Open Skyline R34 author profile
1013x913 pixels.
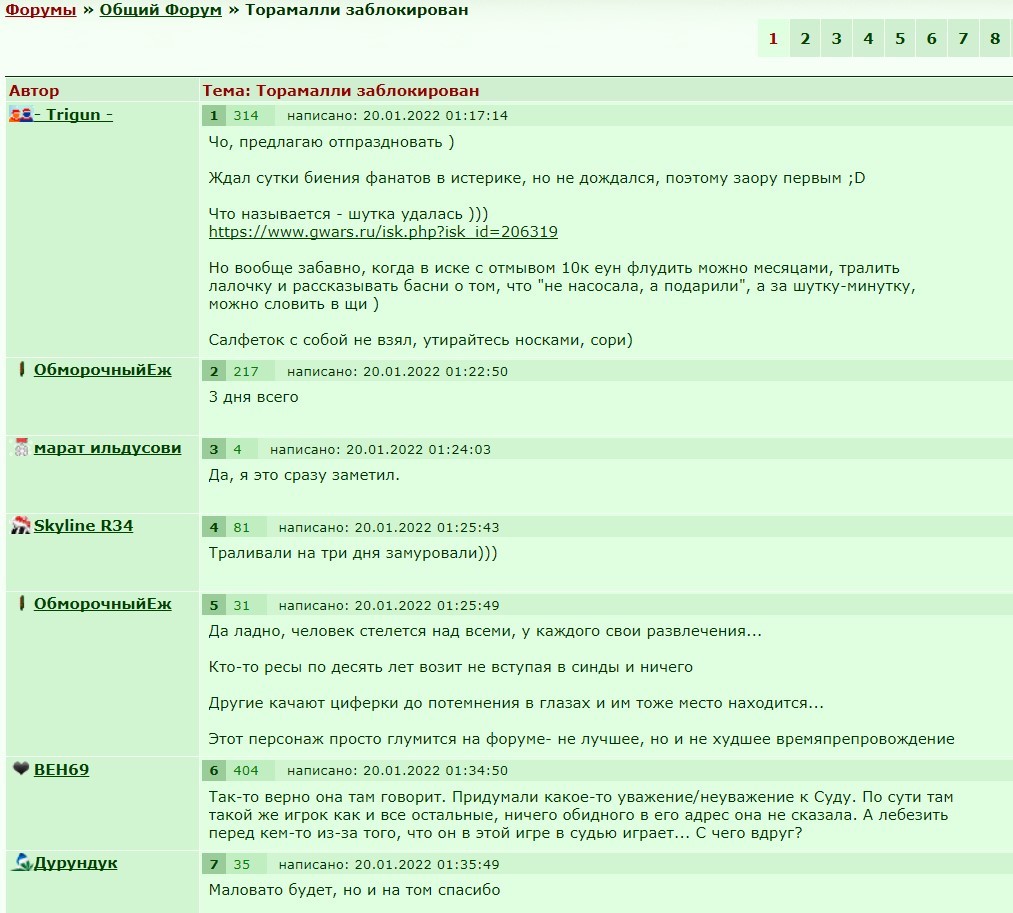[x=83, y=525]
